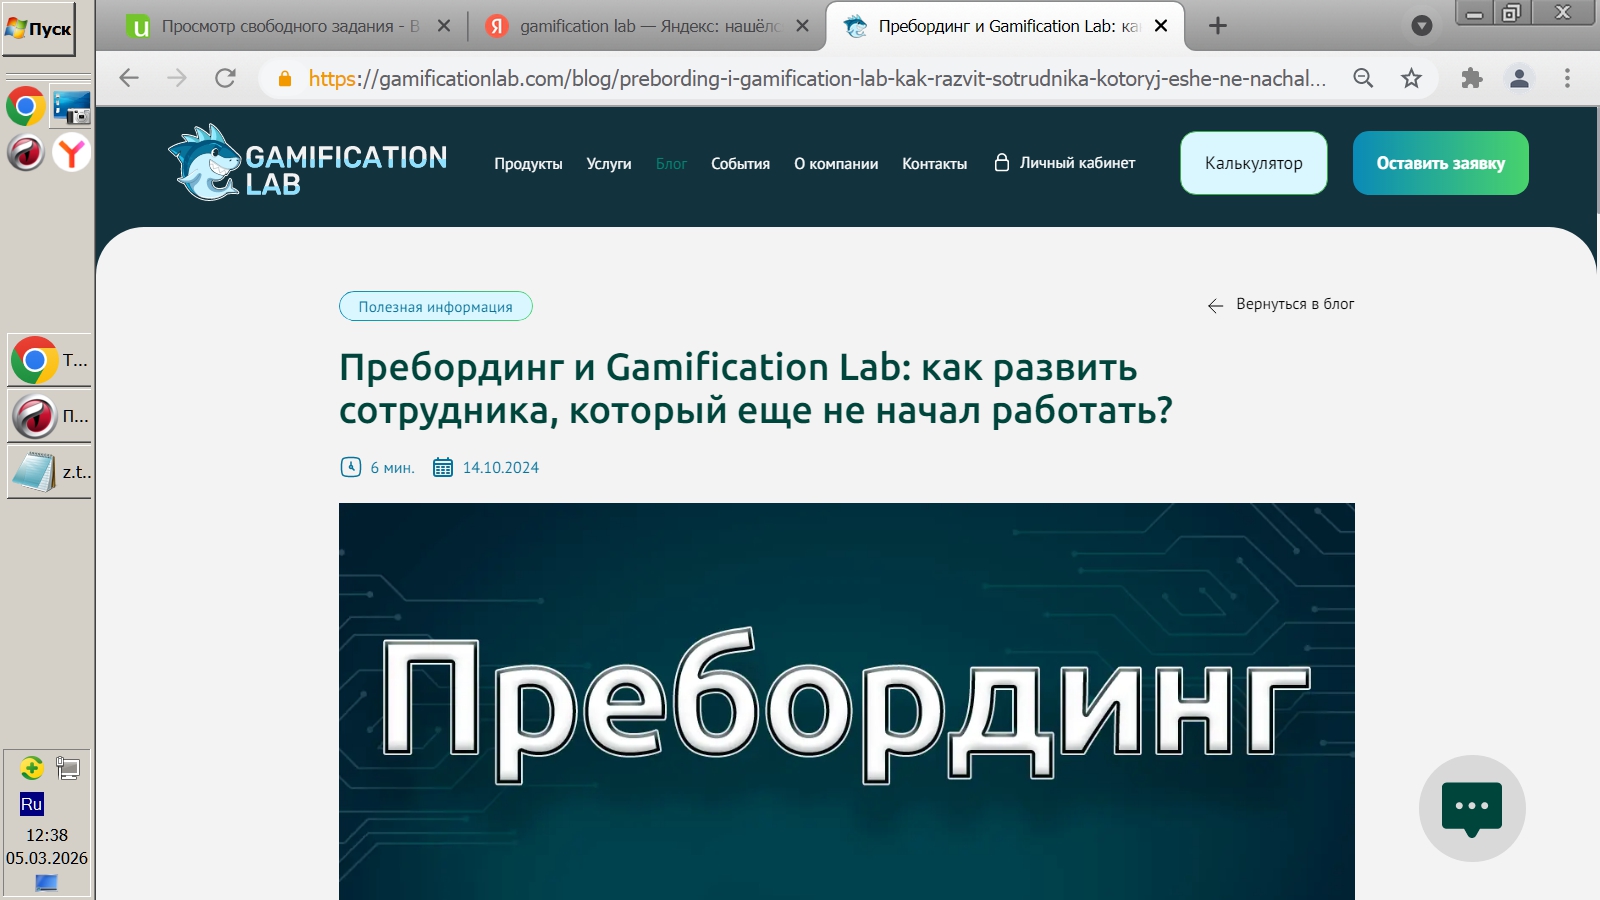This screenshot has width=1600, height=900.
Task: Open the Ru language indicator
Action: pos(31,804)
